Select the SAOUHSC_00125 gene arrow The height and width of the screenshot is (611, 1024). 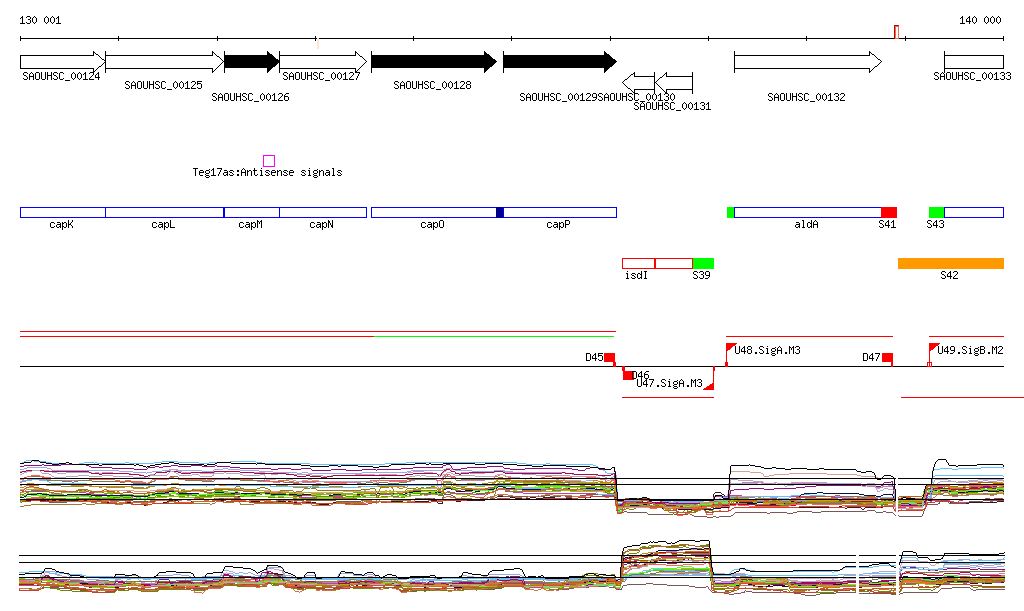coord(165,62)
